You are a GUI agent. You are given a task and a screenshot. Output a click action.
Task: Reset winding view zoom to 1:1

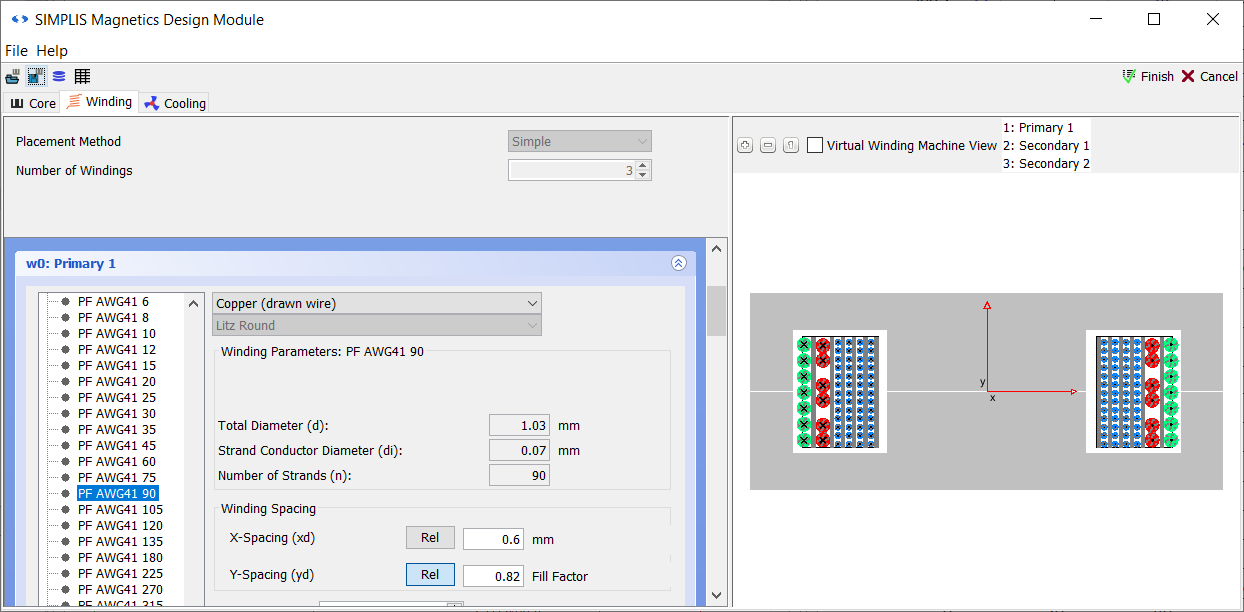click(790, 146)
